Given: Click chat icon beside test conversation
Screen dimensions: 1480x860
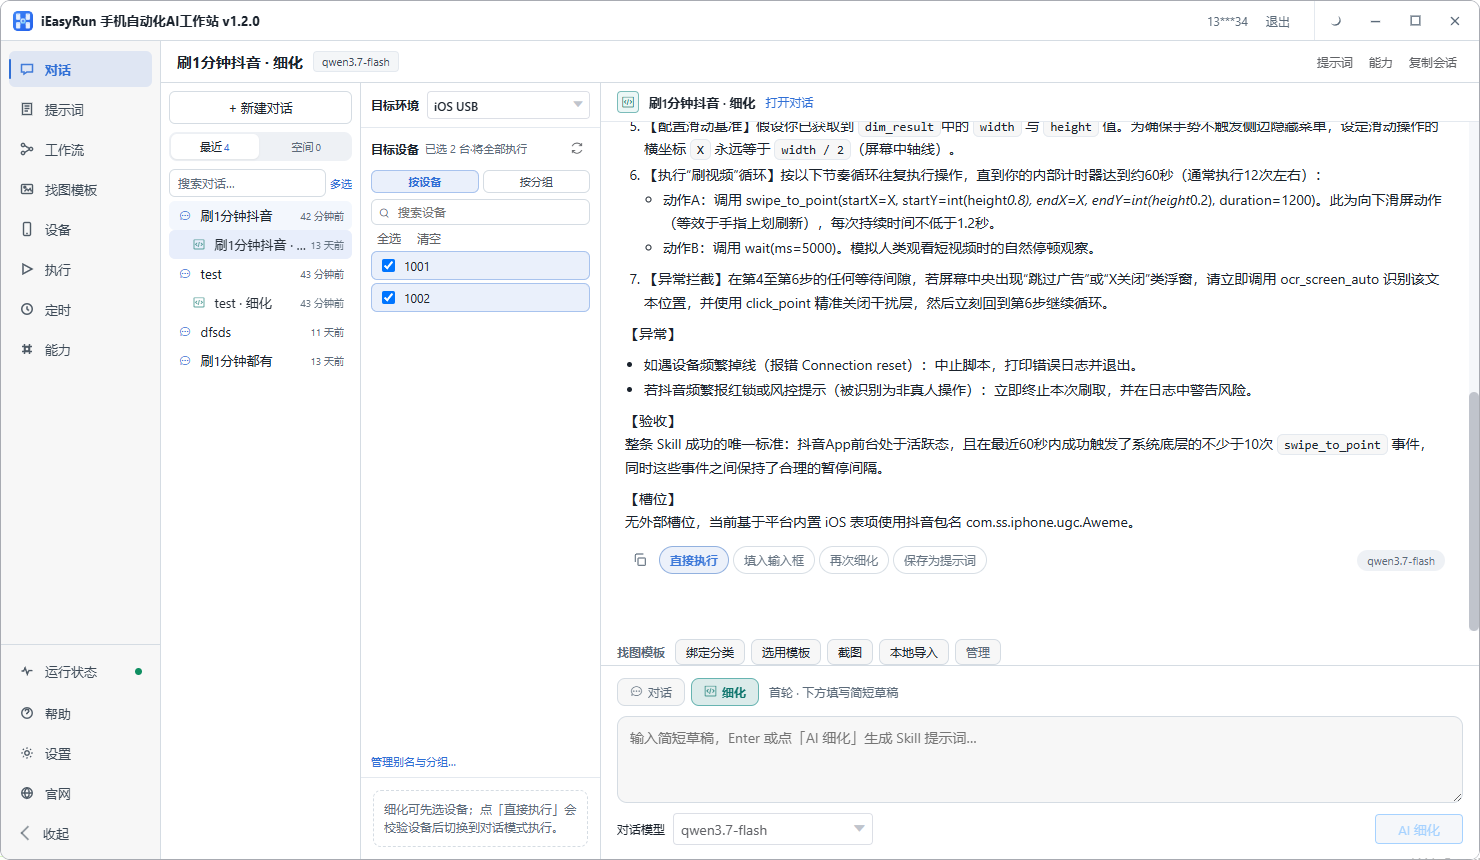Looking at the screenshot, I should pos(185,274).
